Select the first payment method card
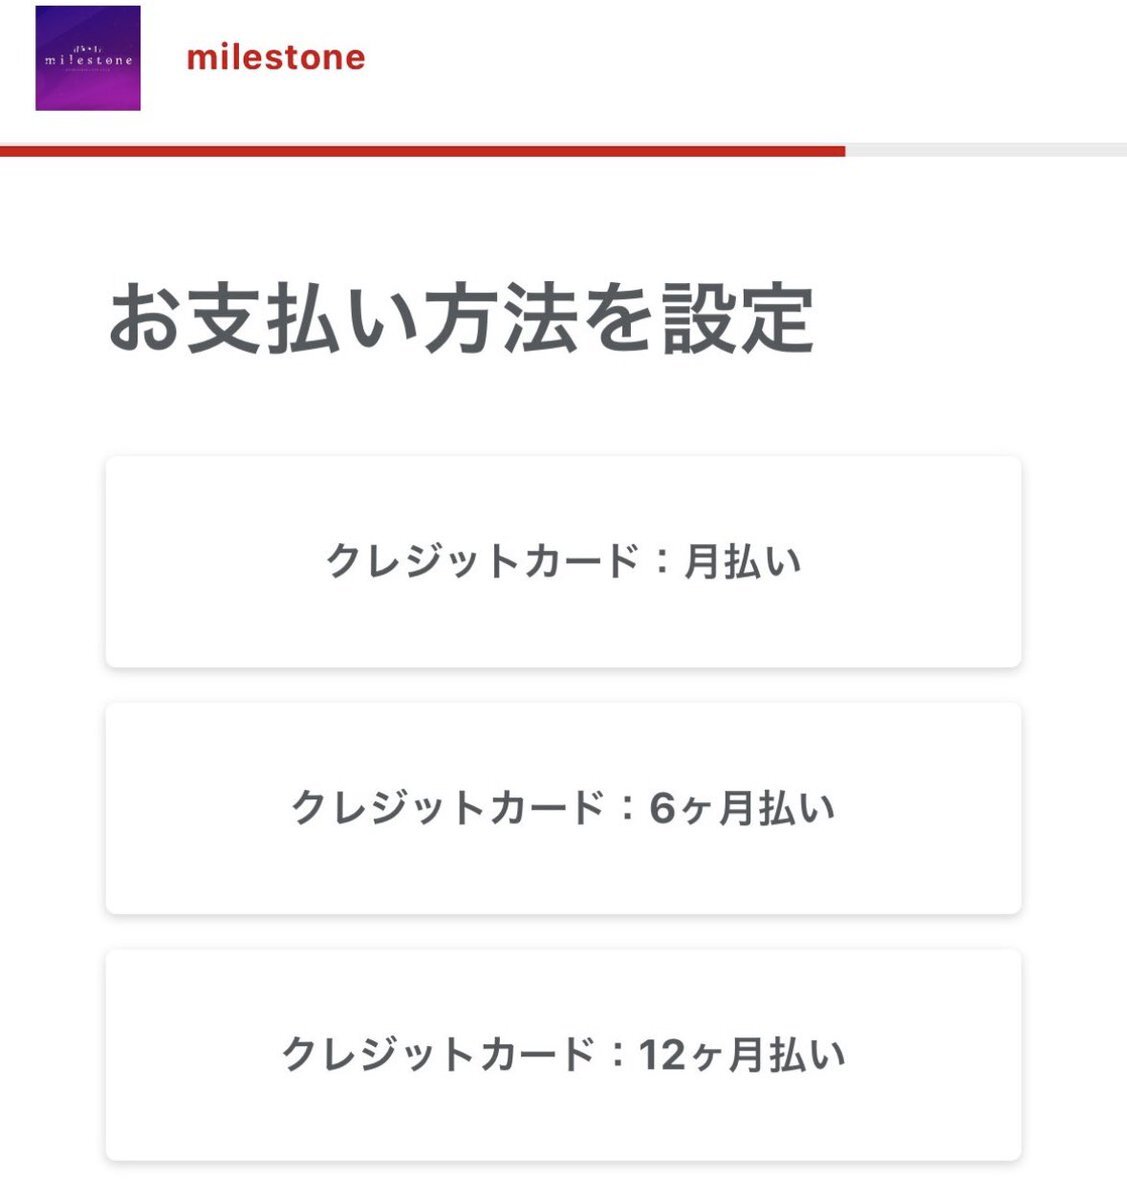This screenshot has height=1200, width=1127. point(563,562)
